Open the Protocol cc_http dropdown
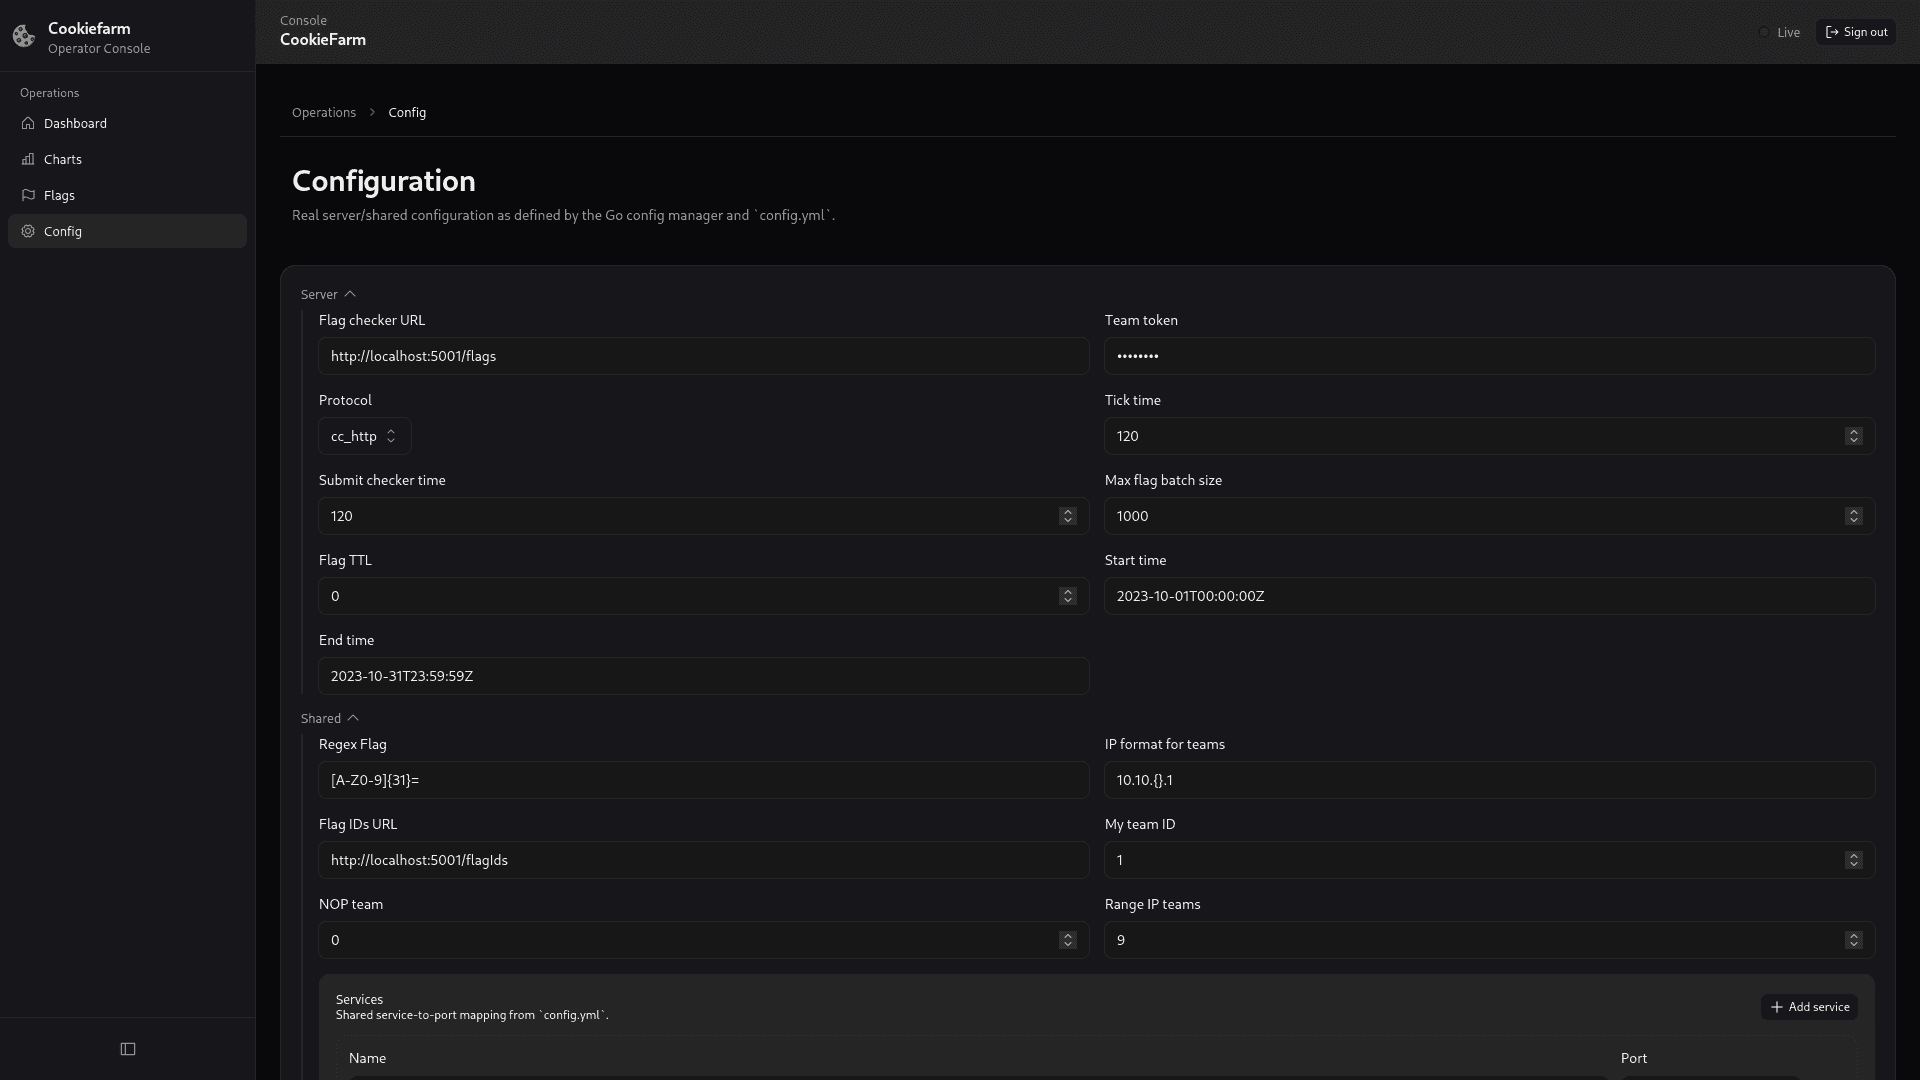 point(364,436)
